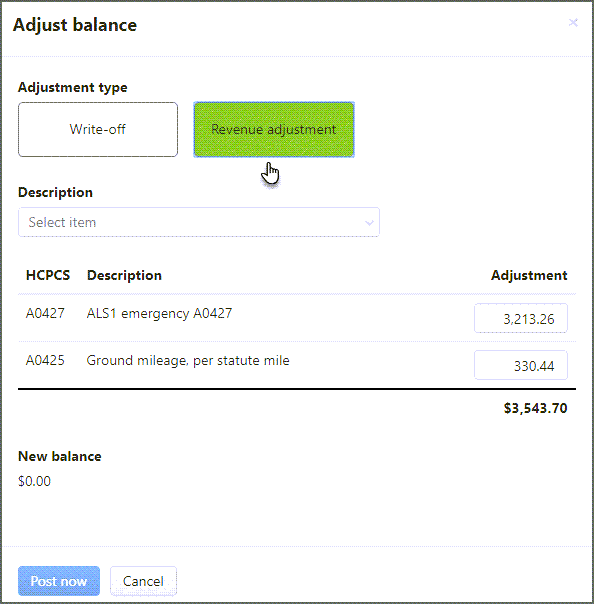
Task: Select the Ground mileage, per statute mile text
Action: (188, 361)
